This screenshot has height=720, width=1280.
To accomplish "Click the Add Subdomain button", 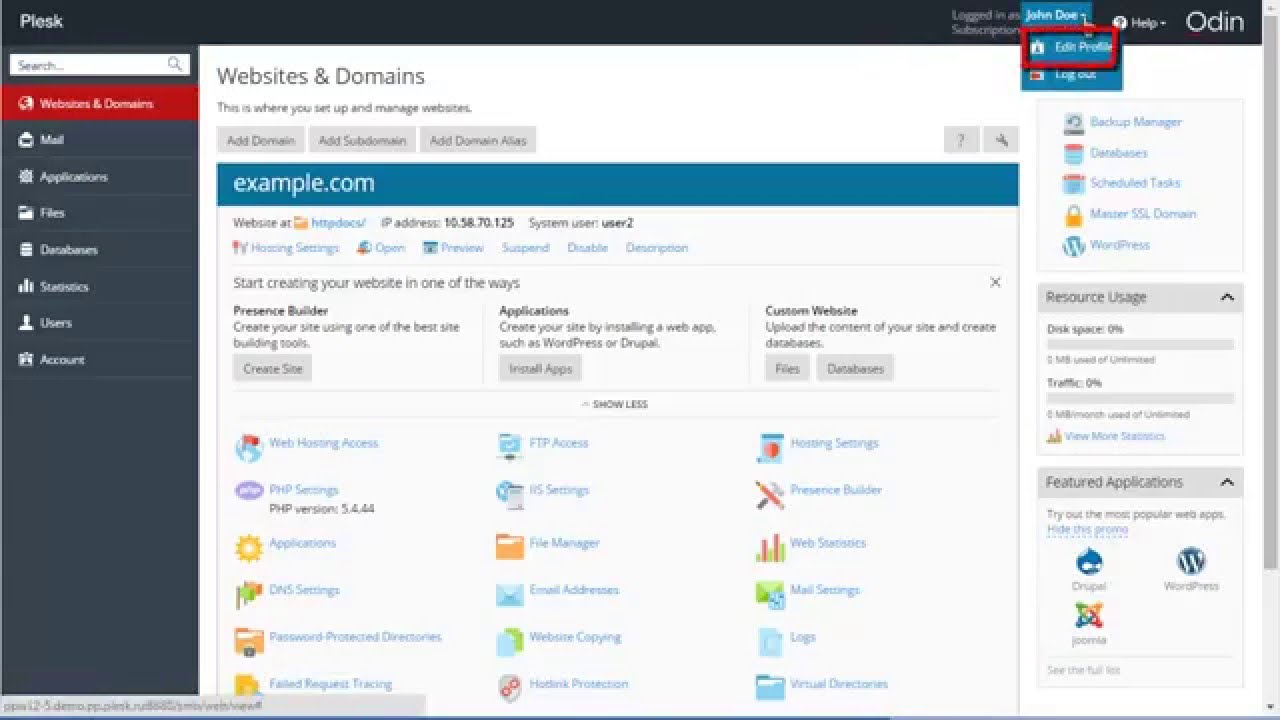I will (x=362, y=141).
